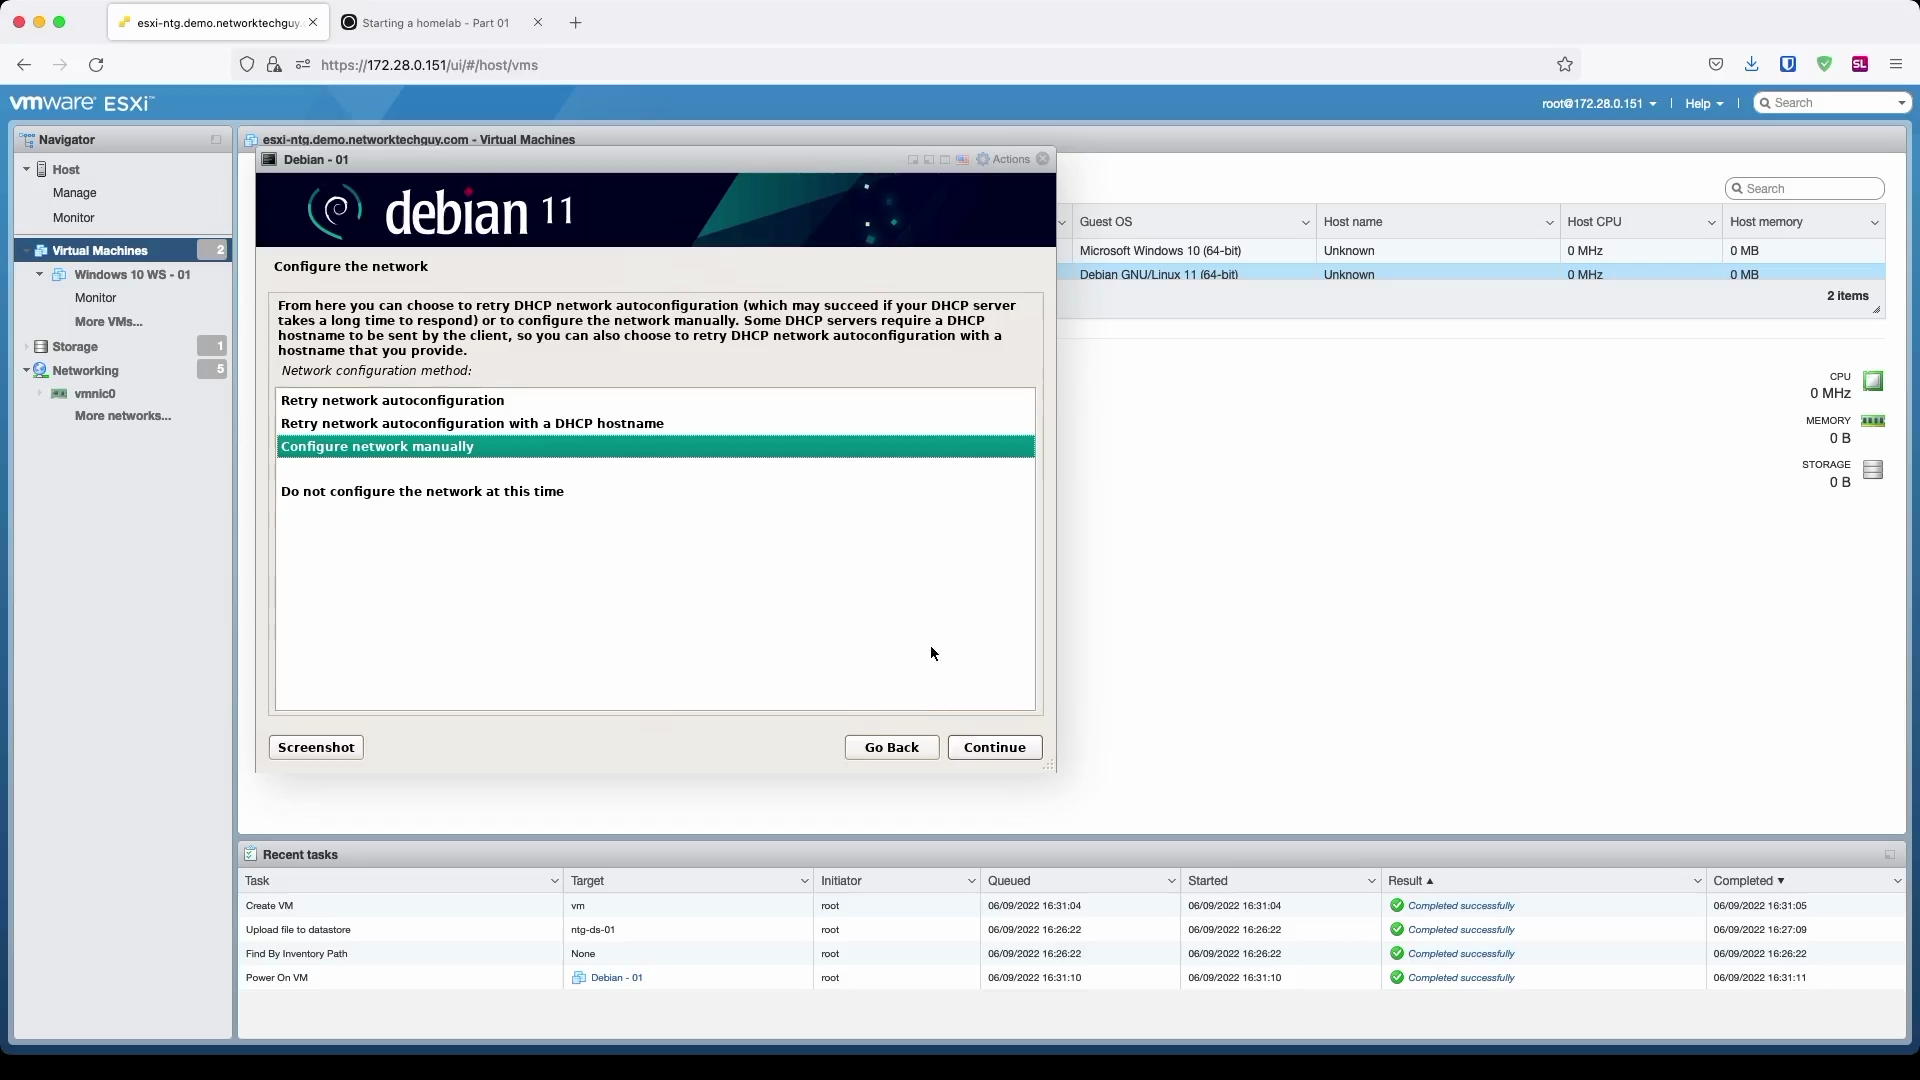This screenshot has width=1920, height=1080.
Task: Select Retry autoconfiguration with a DHCP hostname
Action: [655, 423]
